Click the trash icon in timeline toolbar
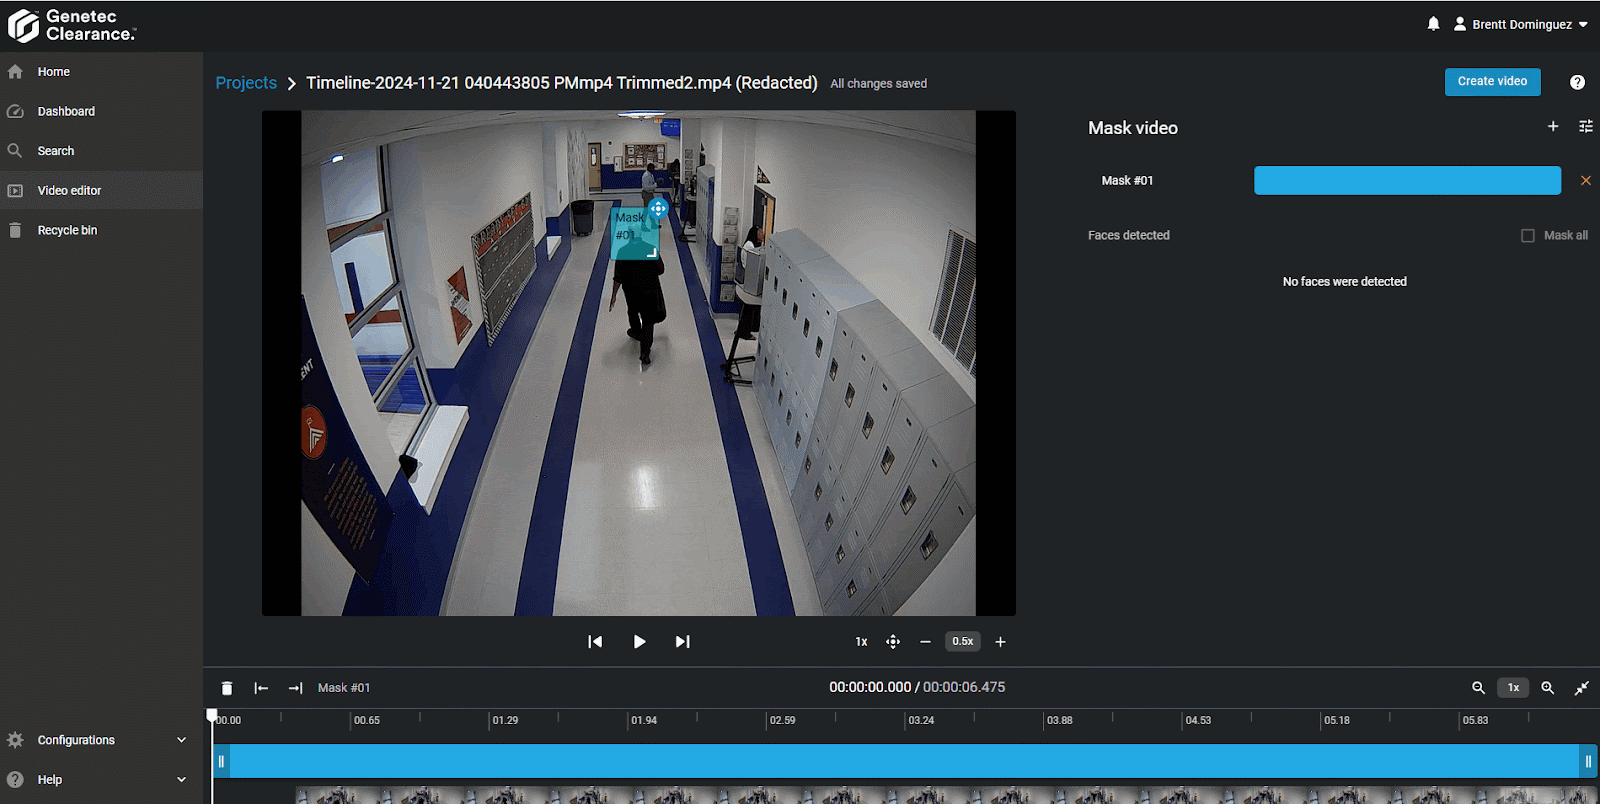 point(227,688)
